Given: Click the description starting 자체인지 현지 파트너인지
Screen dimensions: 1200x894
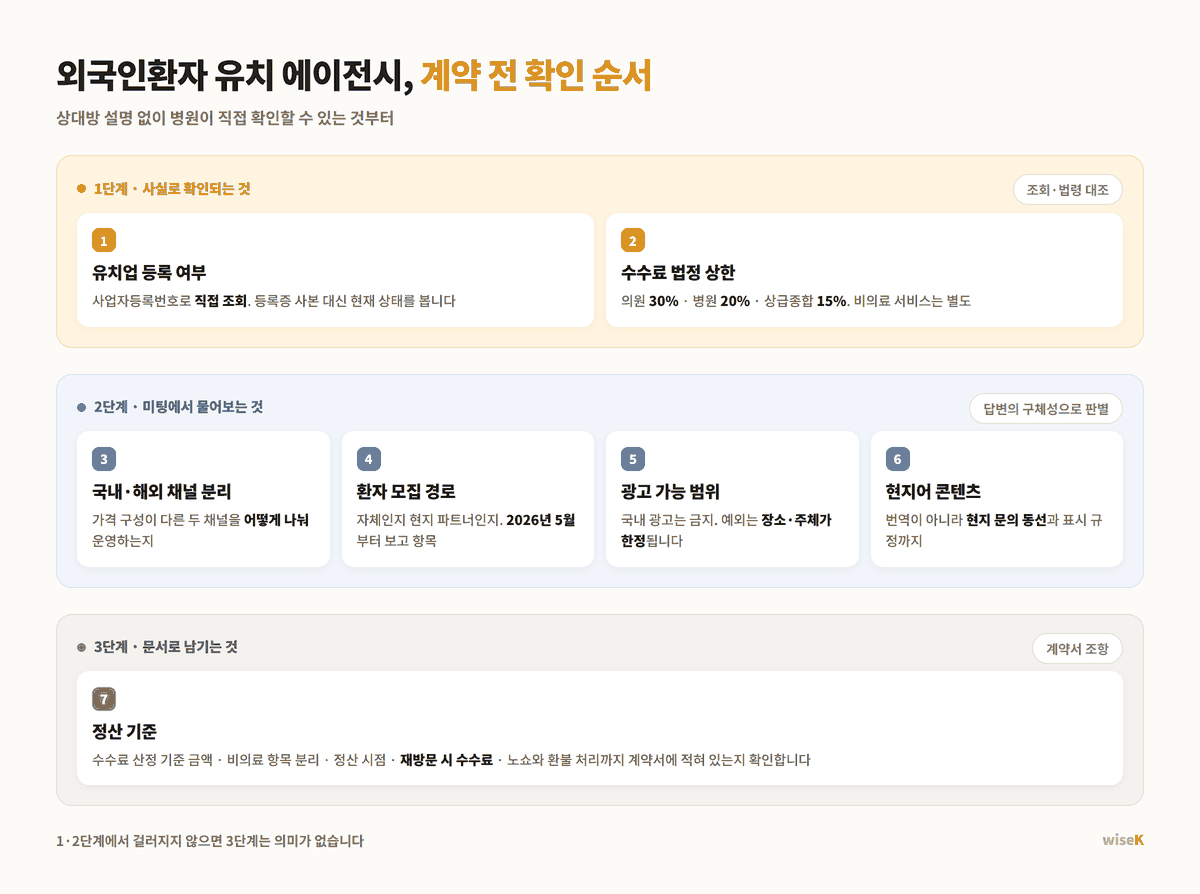Looking at the screenshot, I should (x=466, y=530).
